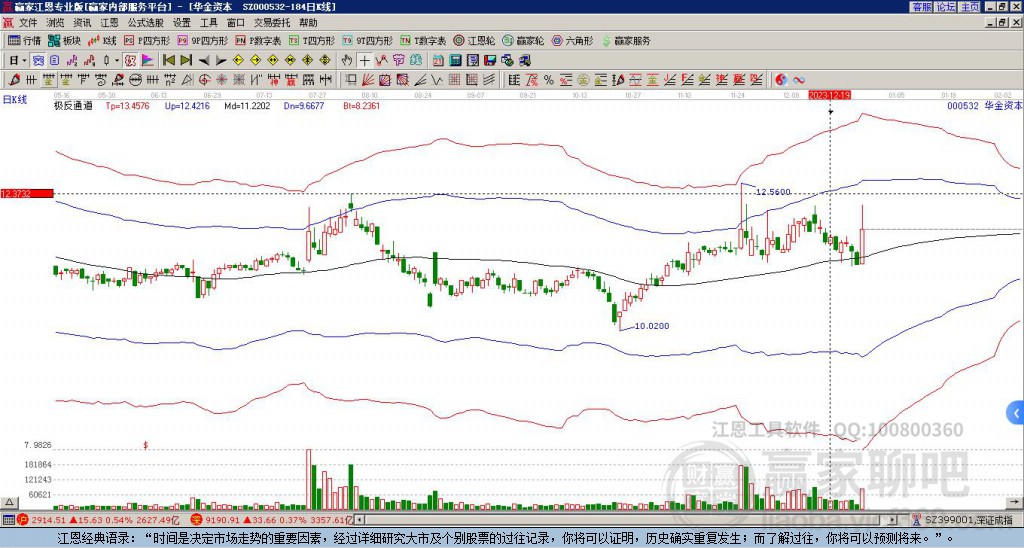Click the 极反通道 indicator label
The height and width of the screenshot is (548, 1024).
coord(73,105)
